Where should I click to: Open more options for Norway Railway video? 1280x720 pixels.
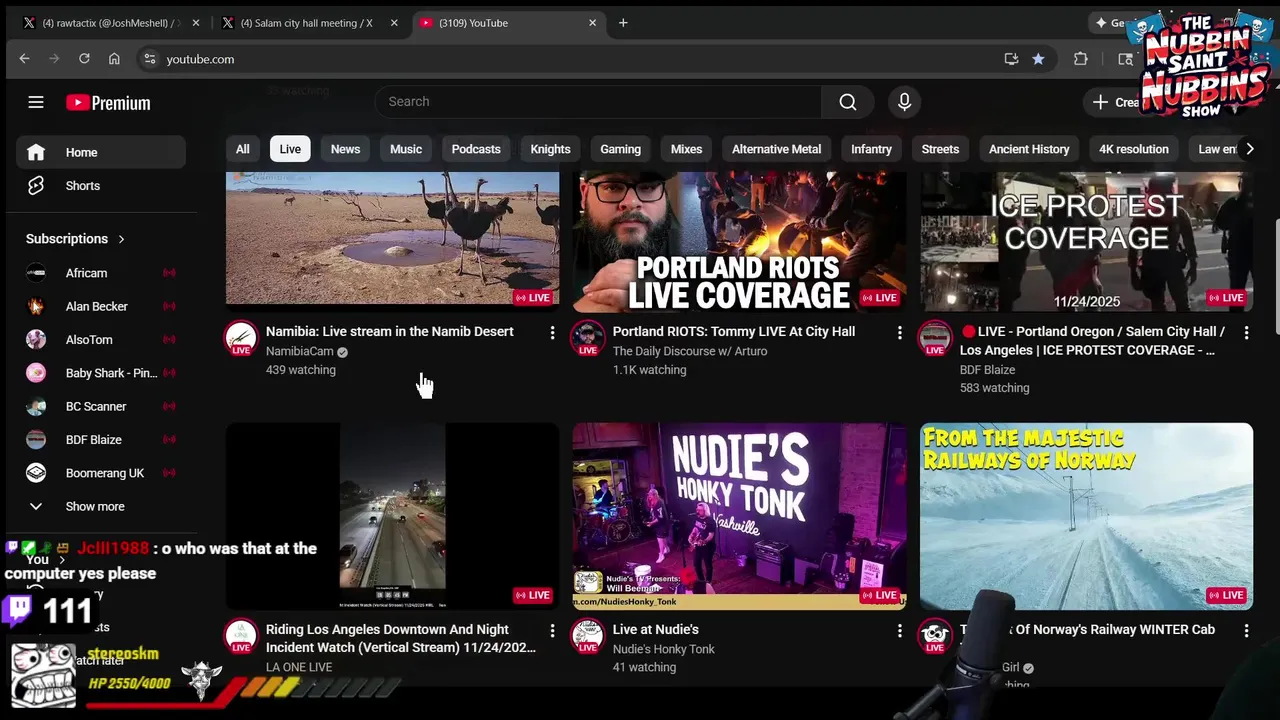pyautogui.click(x=1246, y=631)
